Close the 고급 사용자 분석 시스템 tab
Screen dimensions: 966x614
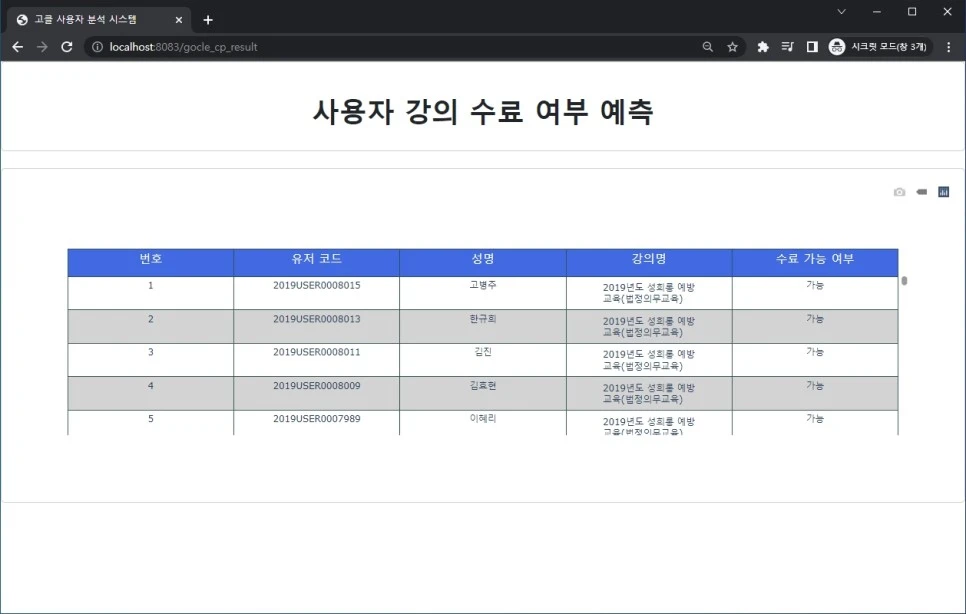(179, 20)
